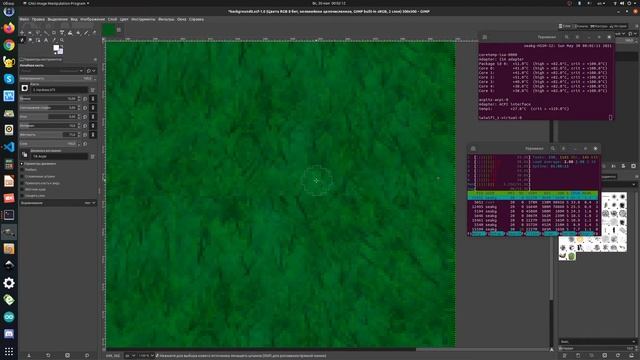Select the Color Picker tool

pyautogui.click(x=54, y=40)
